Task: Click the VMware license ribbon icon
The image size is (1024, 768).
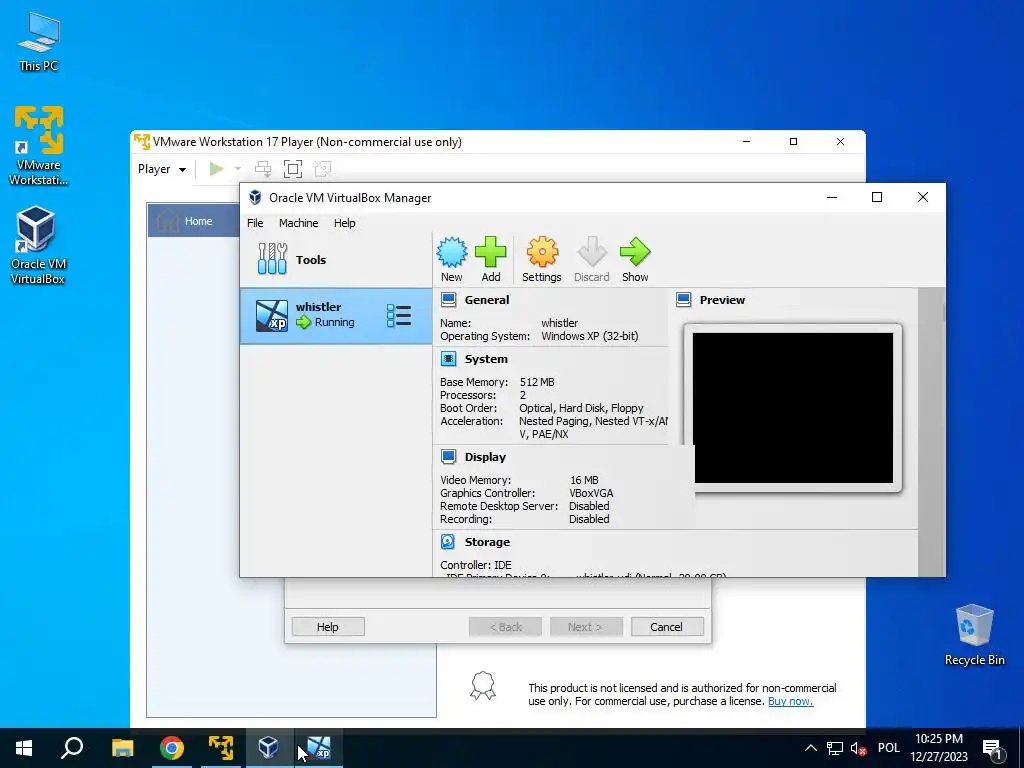Action: (483, 686)
